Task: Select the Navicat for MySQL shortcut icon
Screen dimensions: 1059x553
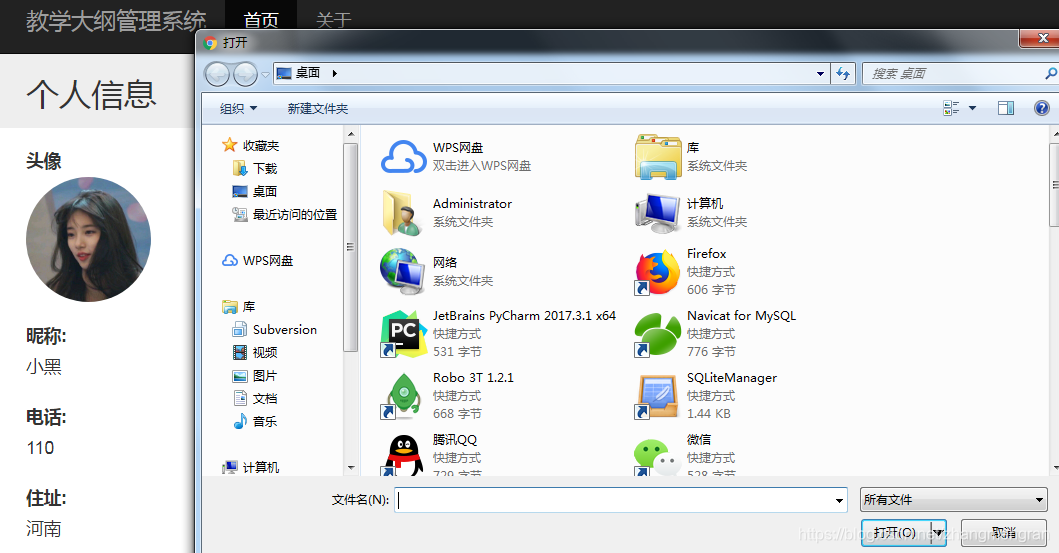Action: 658,334
